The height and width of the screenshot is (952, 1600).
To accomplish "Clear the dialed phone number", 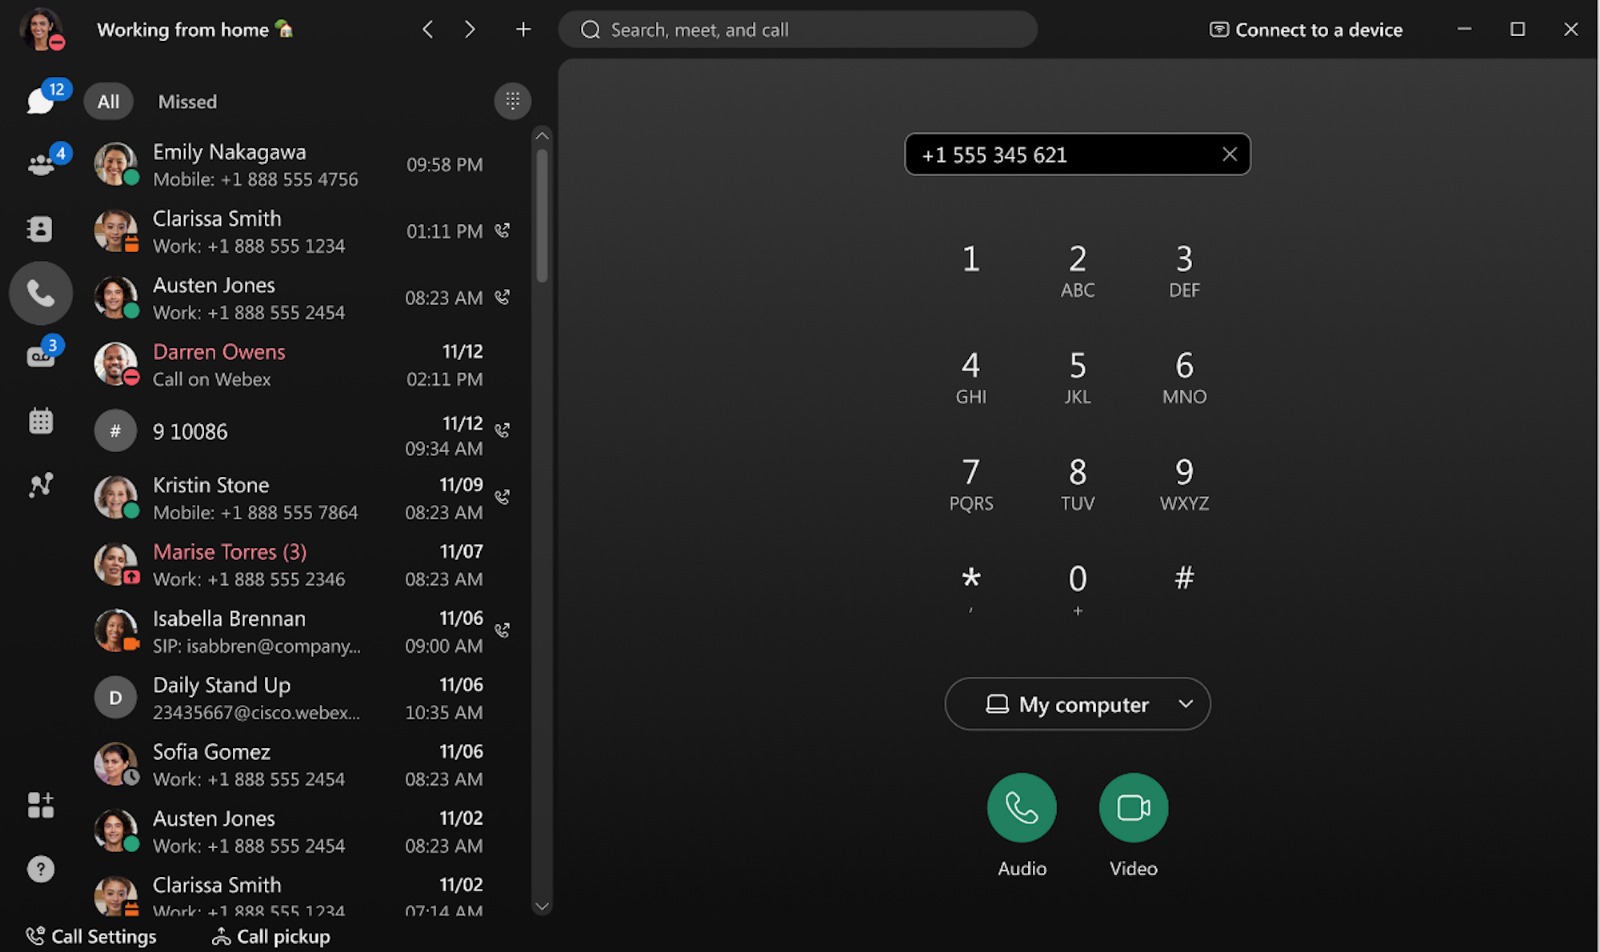I will pyautogui.click(x=1229, y=154).
